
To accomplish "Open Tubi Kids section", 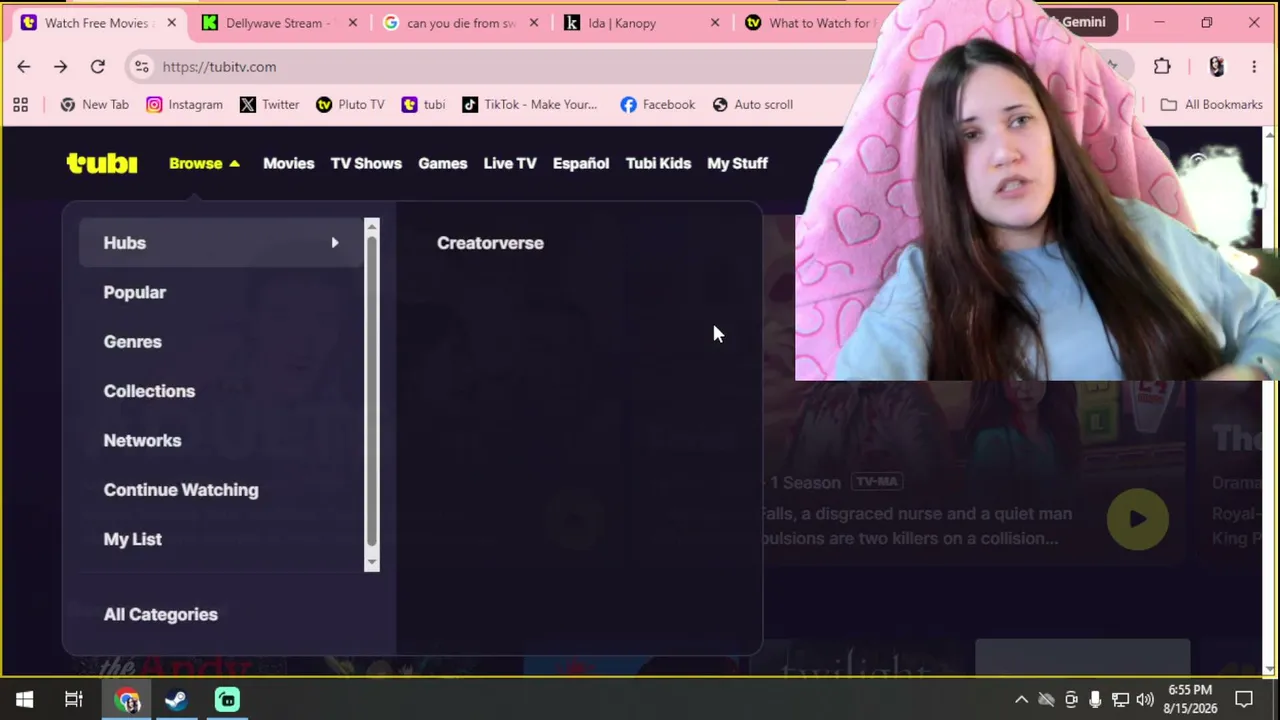I will (658, 163).
